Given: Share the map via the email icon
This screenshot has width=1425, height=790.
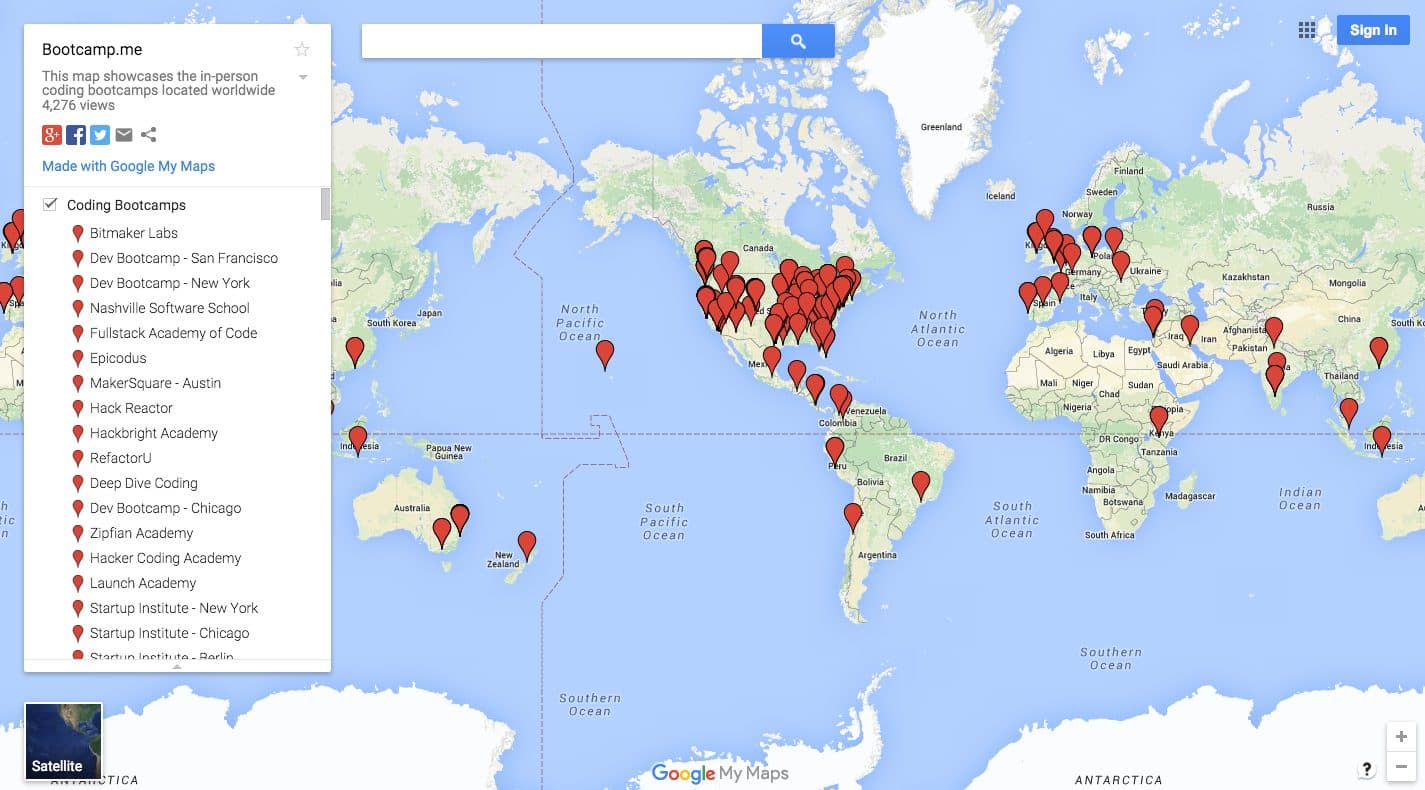Looking at the screenshot, I should 123,134.
